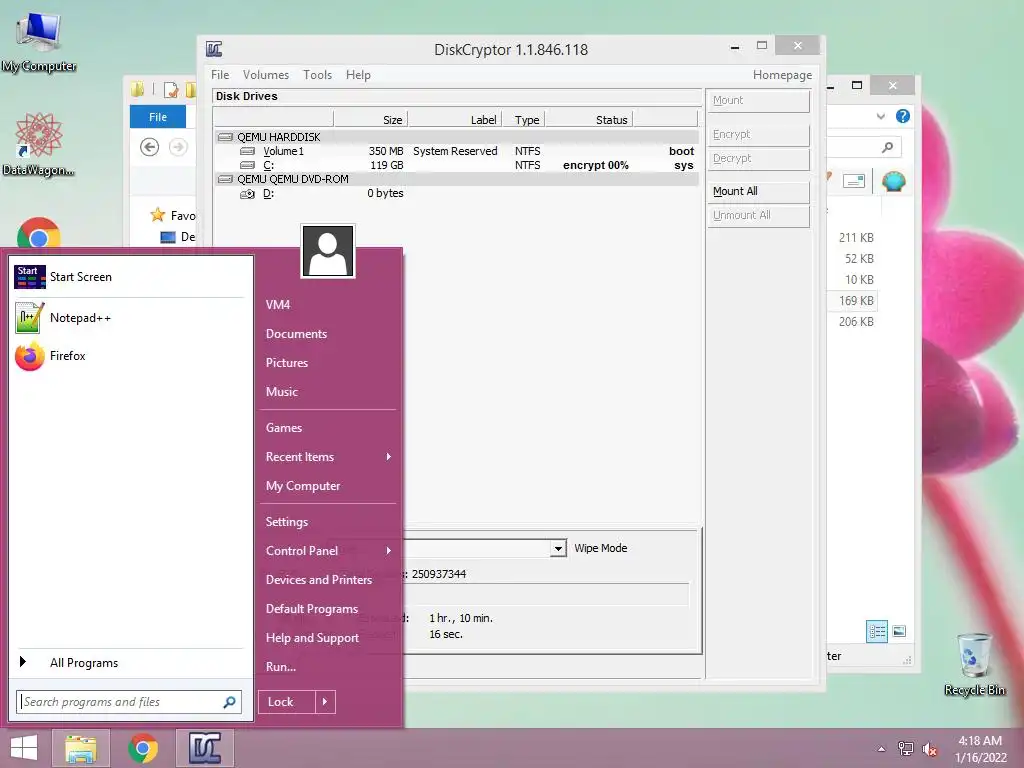This screenshot has width=1024, height=768.
Task: Open Default Programs
Action: click(312, 609)
